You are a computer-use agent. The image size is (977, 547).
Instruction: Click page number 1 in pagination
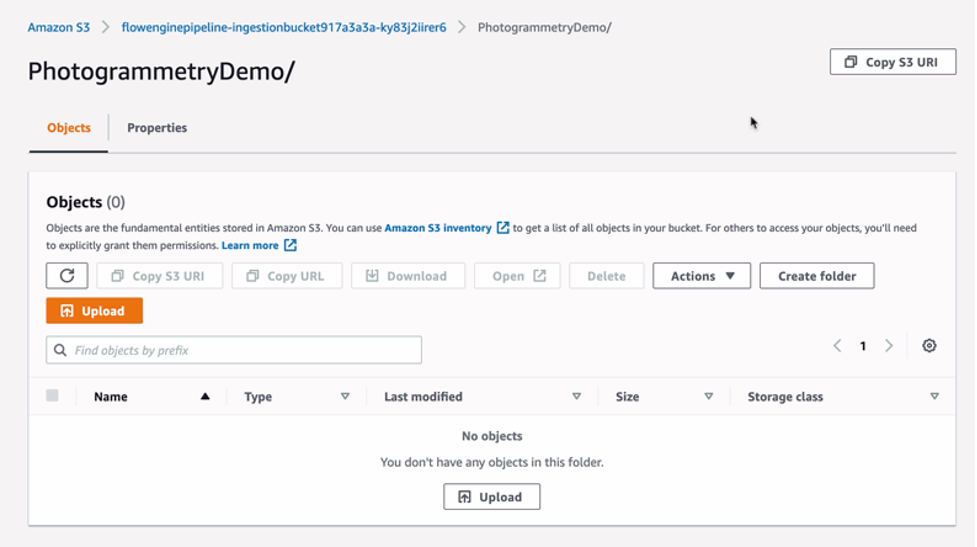(x=863, y=346)
